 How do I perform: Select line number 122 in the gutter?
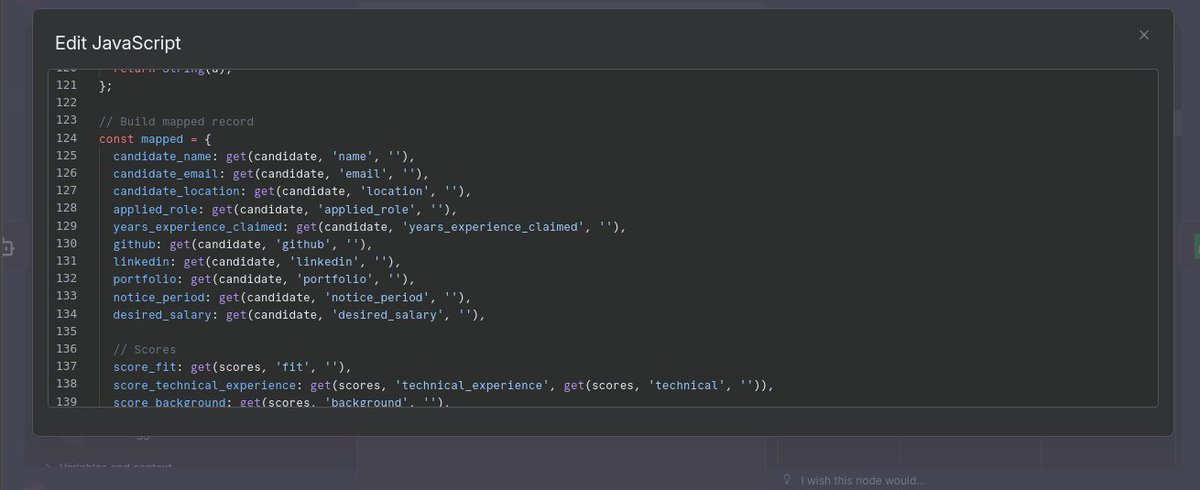tap(67, 103)
